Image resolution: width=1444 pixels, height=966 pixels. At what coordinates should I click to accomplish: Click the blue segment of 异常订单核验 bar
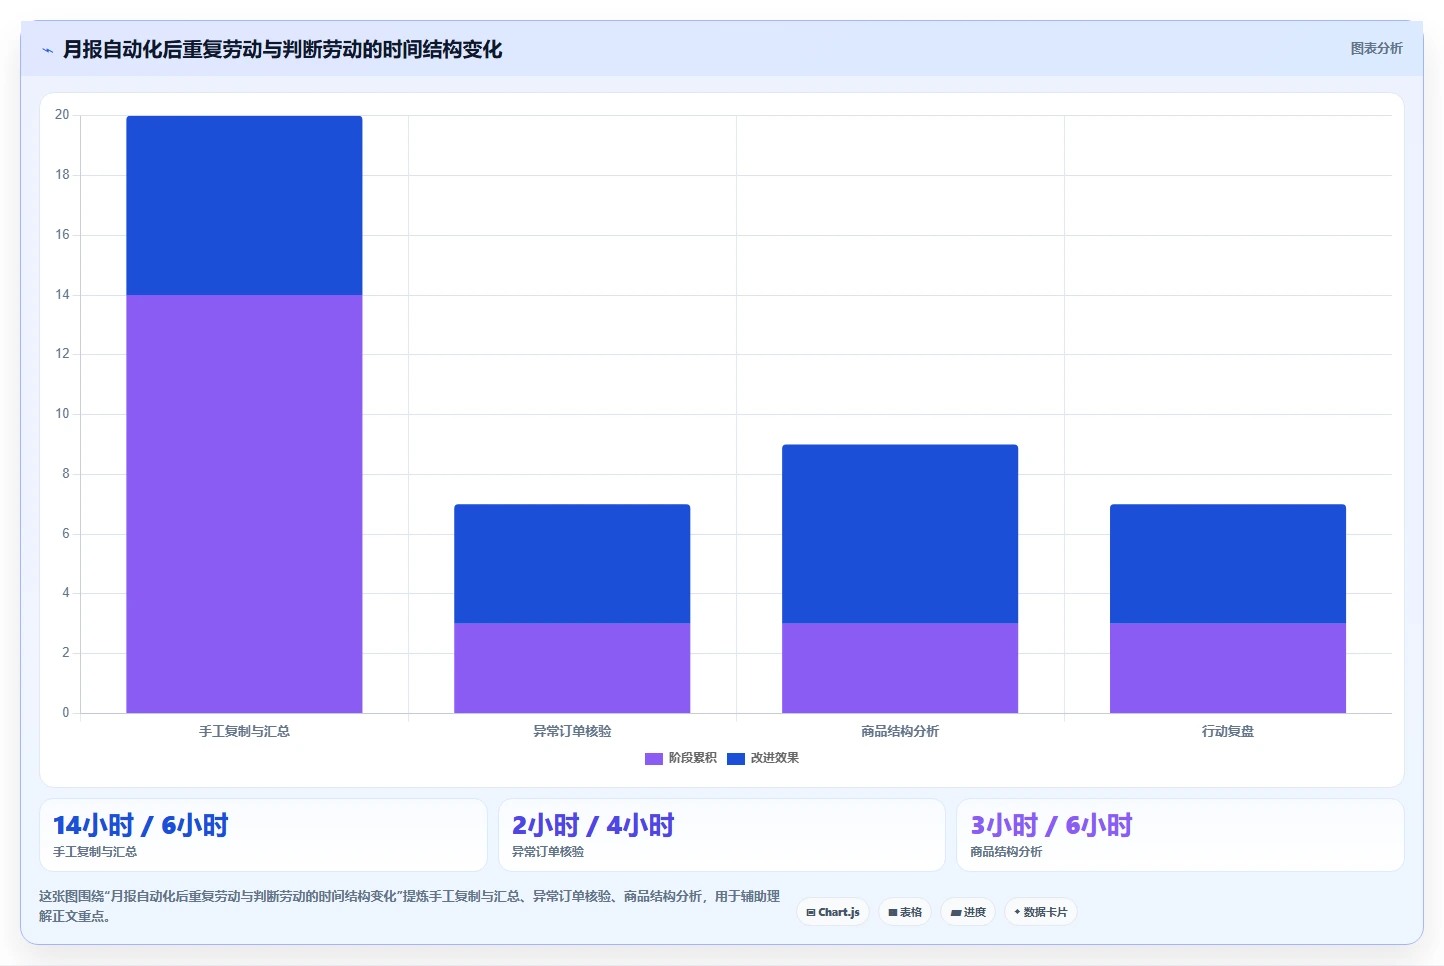click(572, 564)
